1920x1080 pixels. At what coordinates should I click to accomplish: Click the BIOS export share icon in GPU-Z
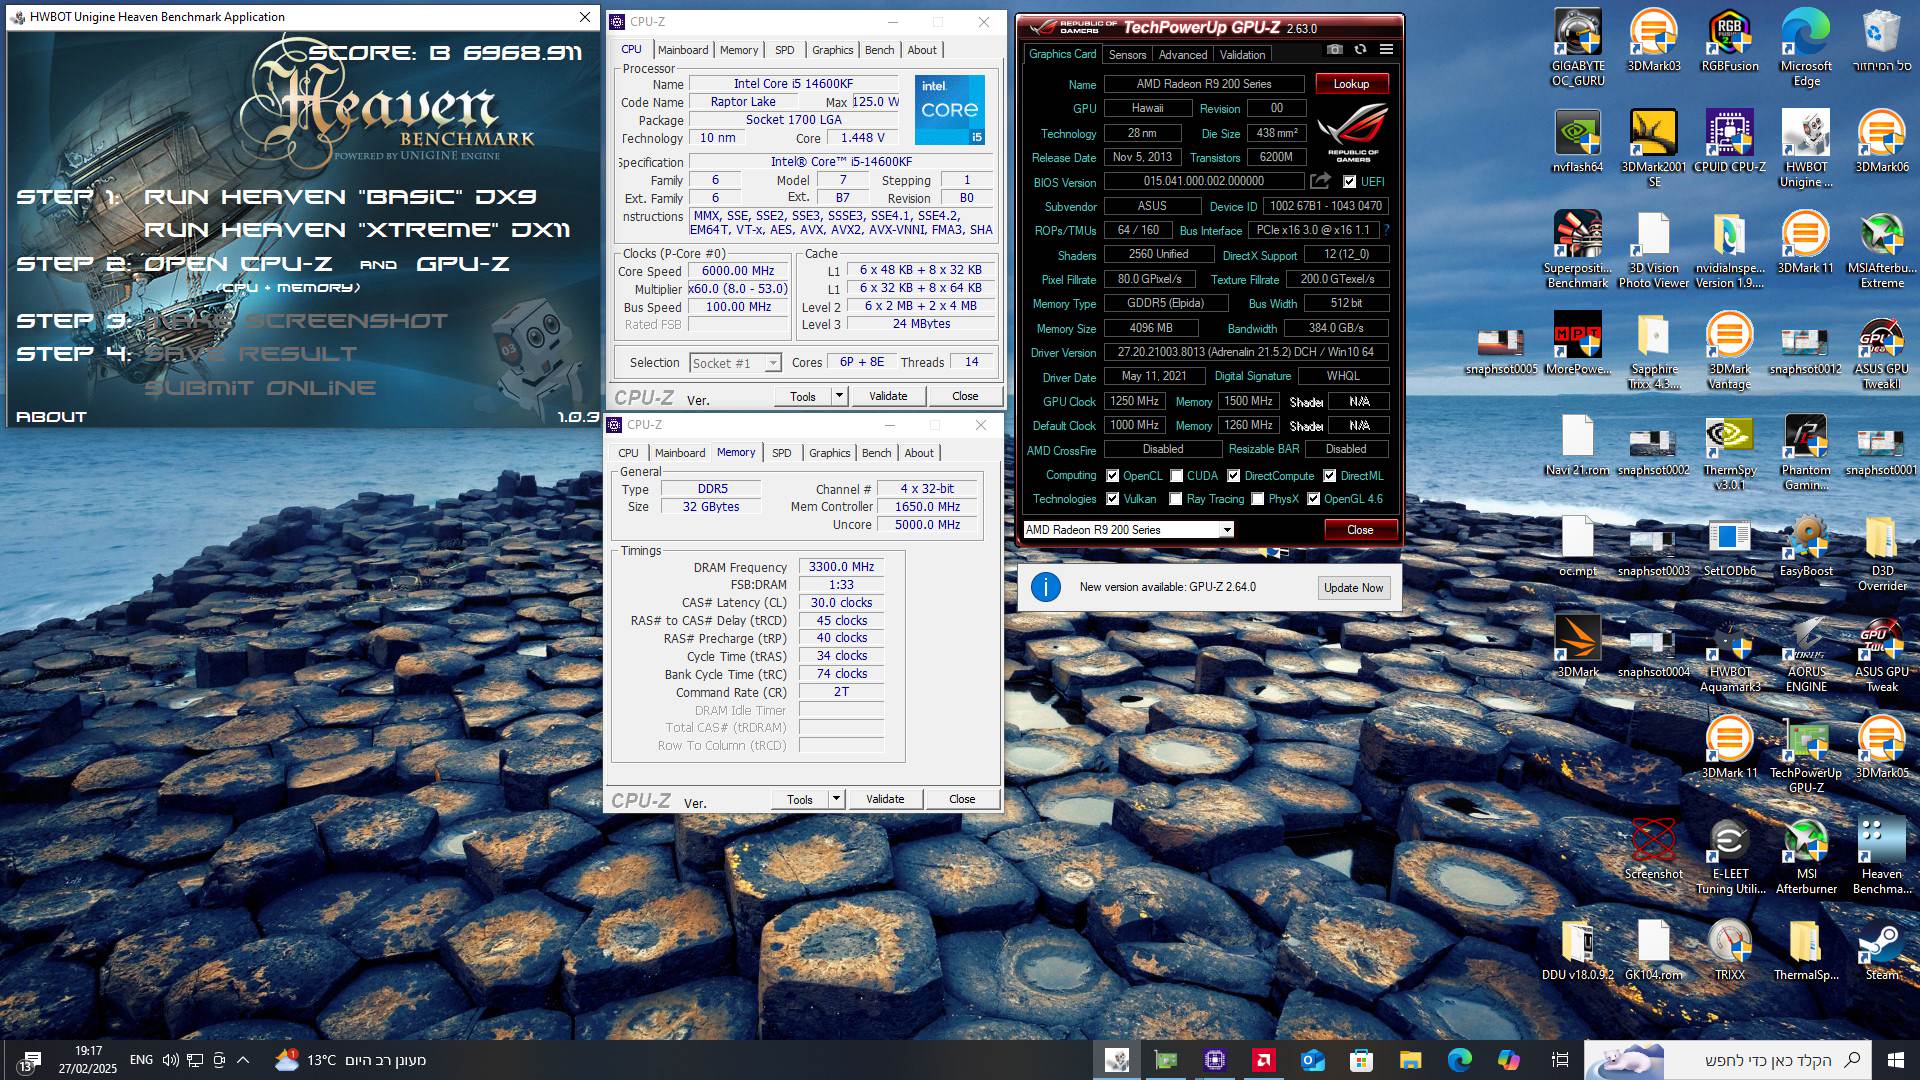1321,181
